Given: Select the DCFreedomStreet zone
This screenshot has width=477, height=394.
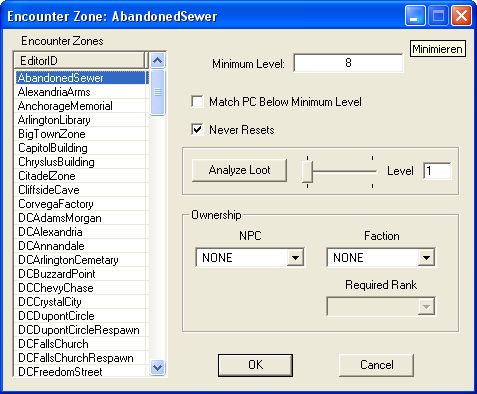Looking at the screenshot, I should (x=81, y=371).
